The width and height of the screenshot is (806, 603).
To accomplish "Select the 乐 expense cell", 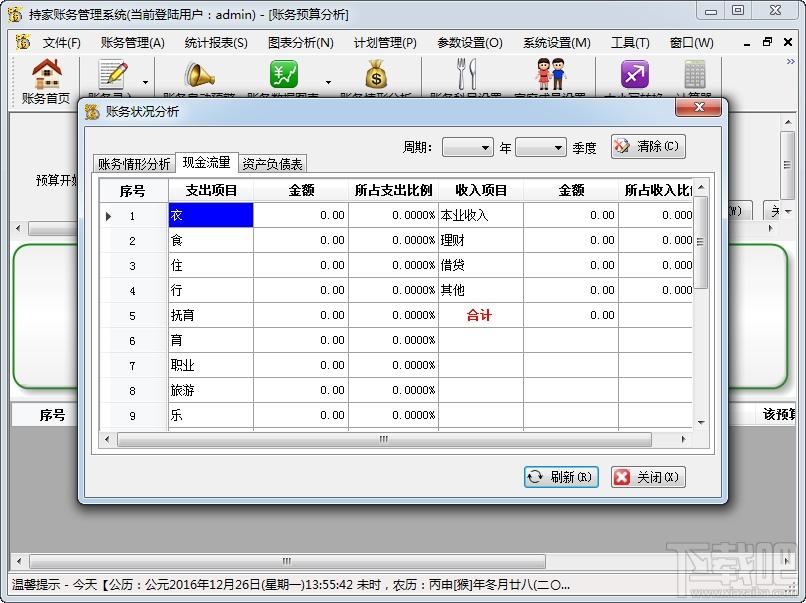I will click(x=211, y=415).
